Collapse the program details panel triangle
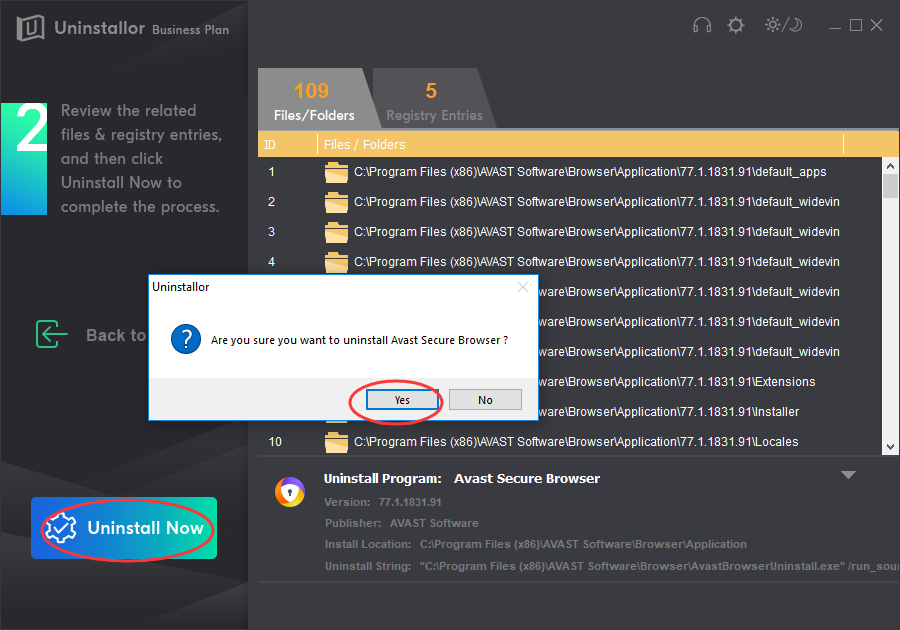 [x=848, y=475]
